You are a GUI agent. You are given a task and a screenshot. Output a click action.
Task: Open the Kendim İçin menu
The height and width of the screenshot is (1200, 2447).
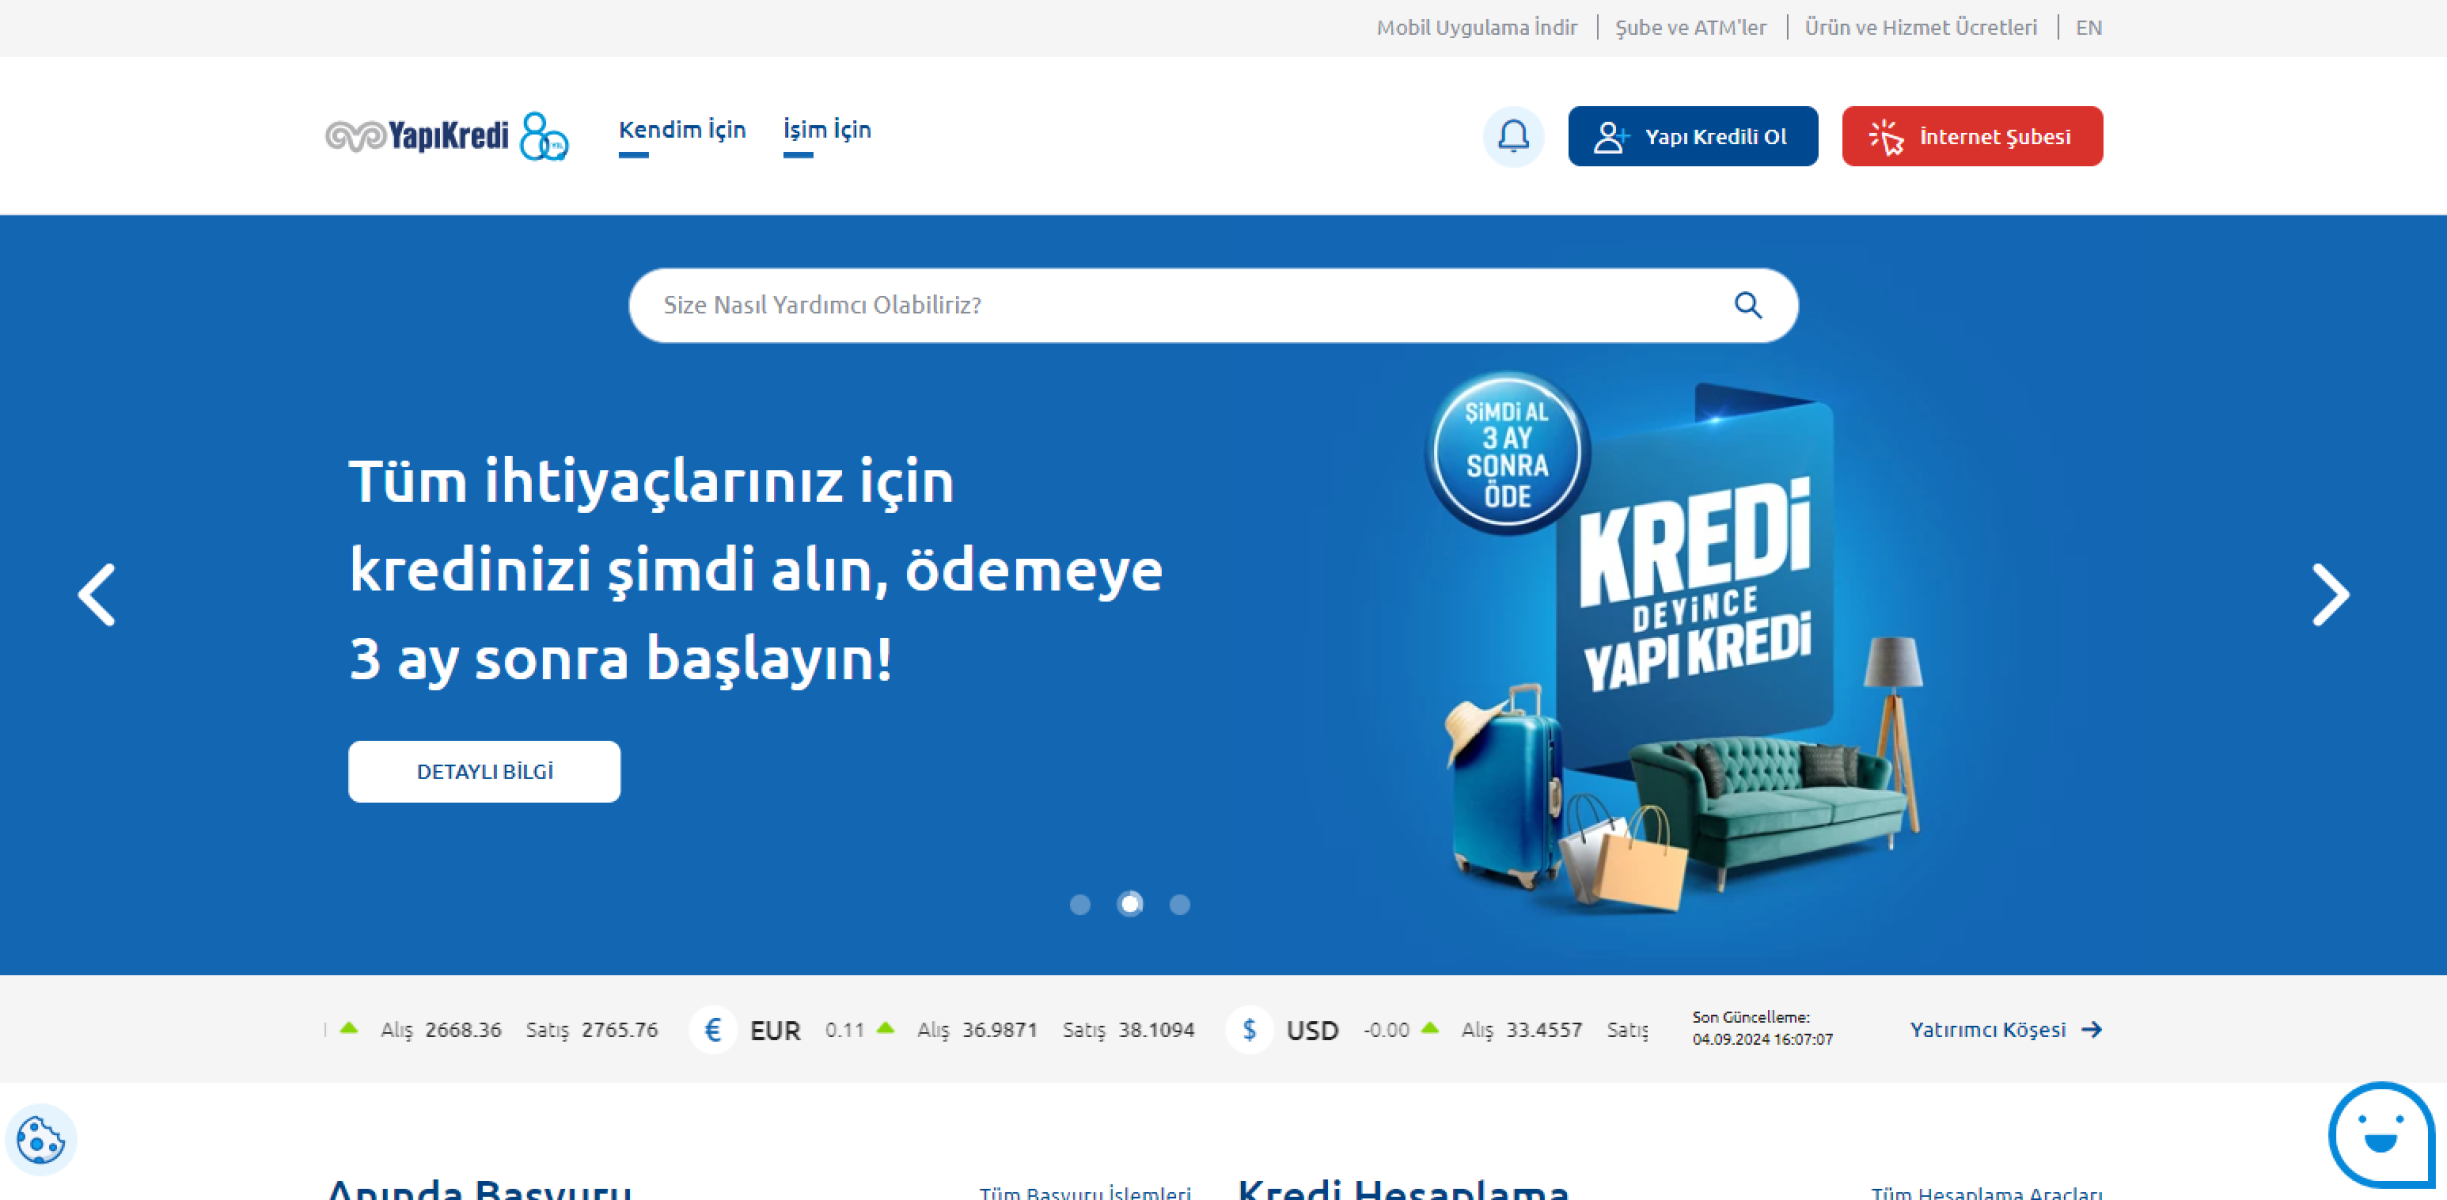[682, 130]
